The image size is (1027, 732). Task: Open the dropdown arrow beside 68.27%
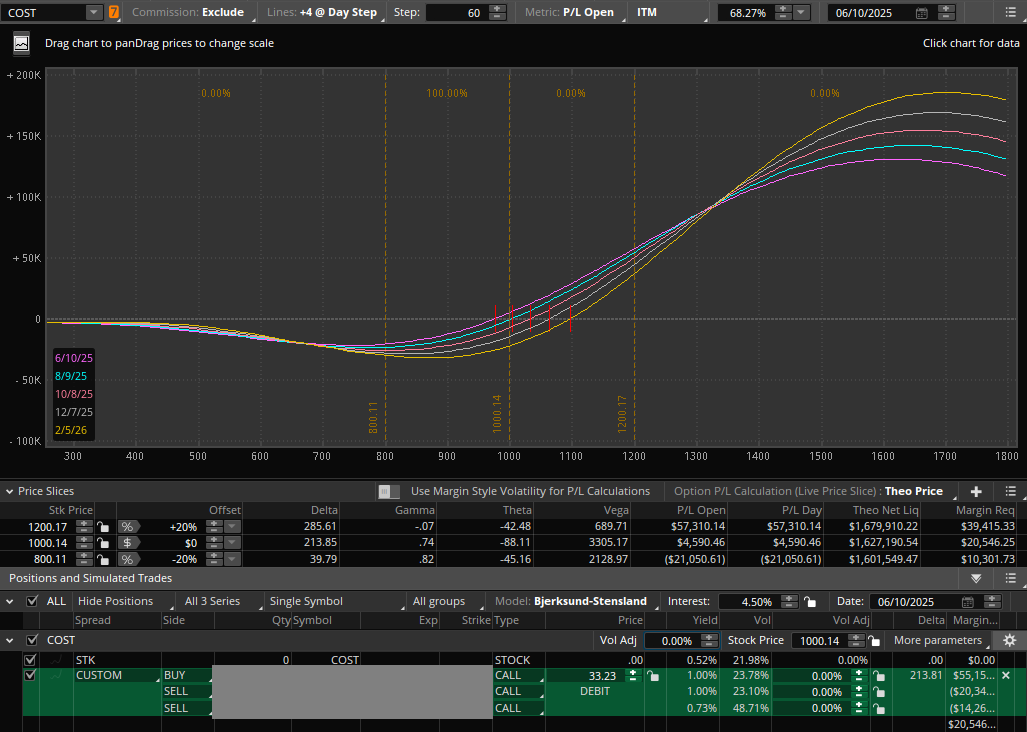(x=801, y=12)
